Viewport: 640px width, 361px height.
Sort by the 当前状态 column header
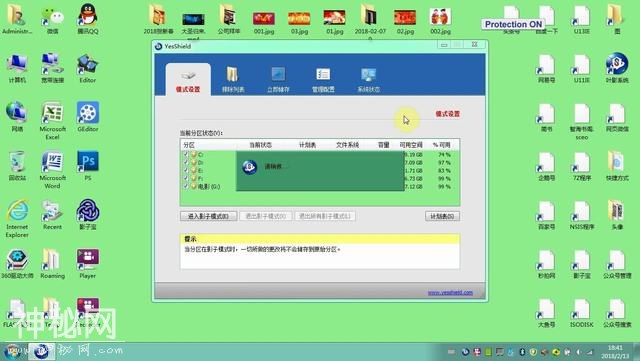click(x=260, y=145)
